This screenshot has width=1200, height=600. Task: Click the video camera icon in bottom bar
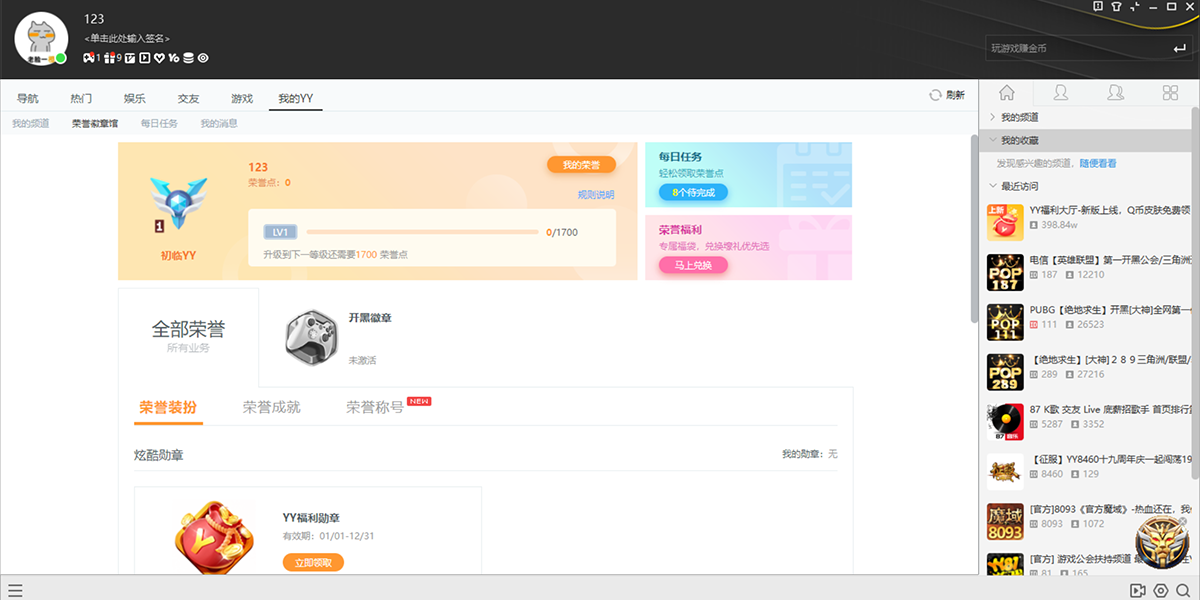point(1138,590)
